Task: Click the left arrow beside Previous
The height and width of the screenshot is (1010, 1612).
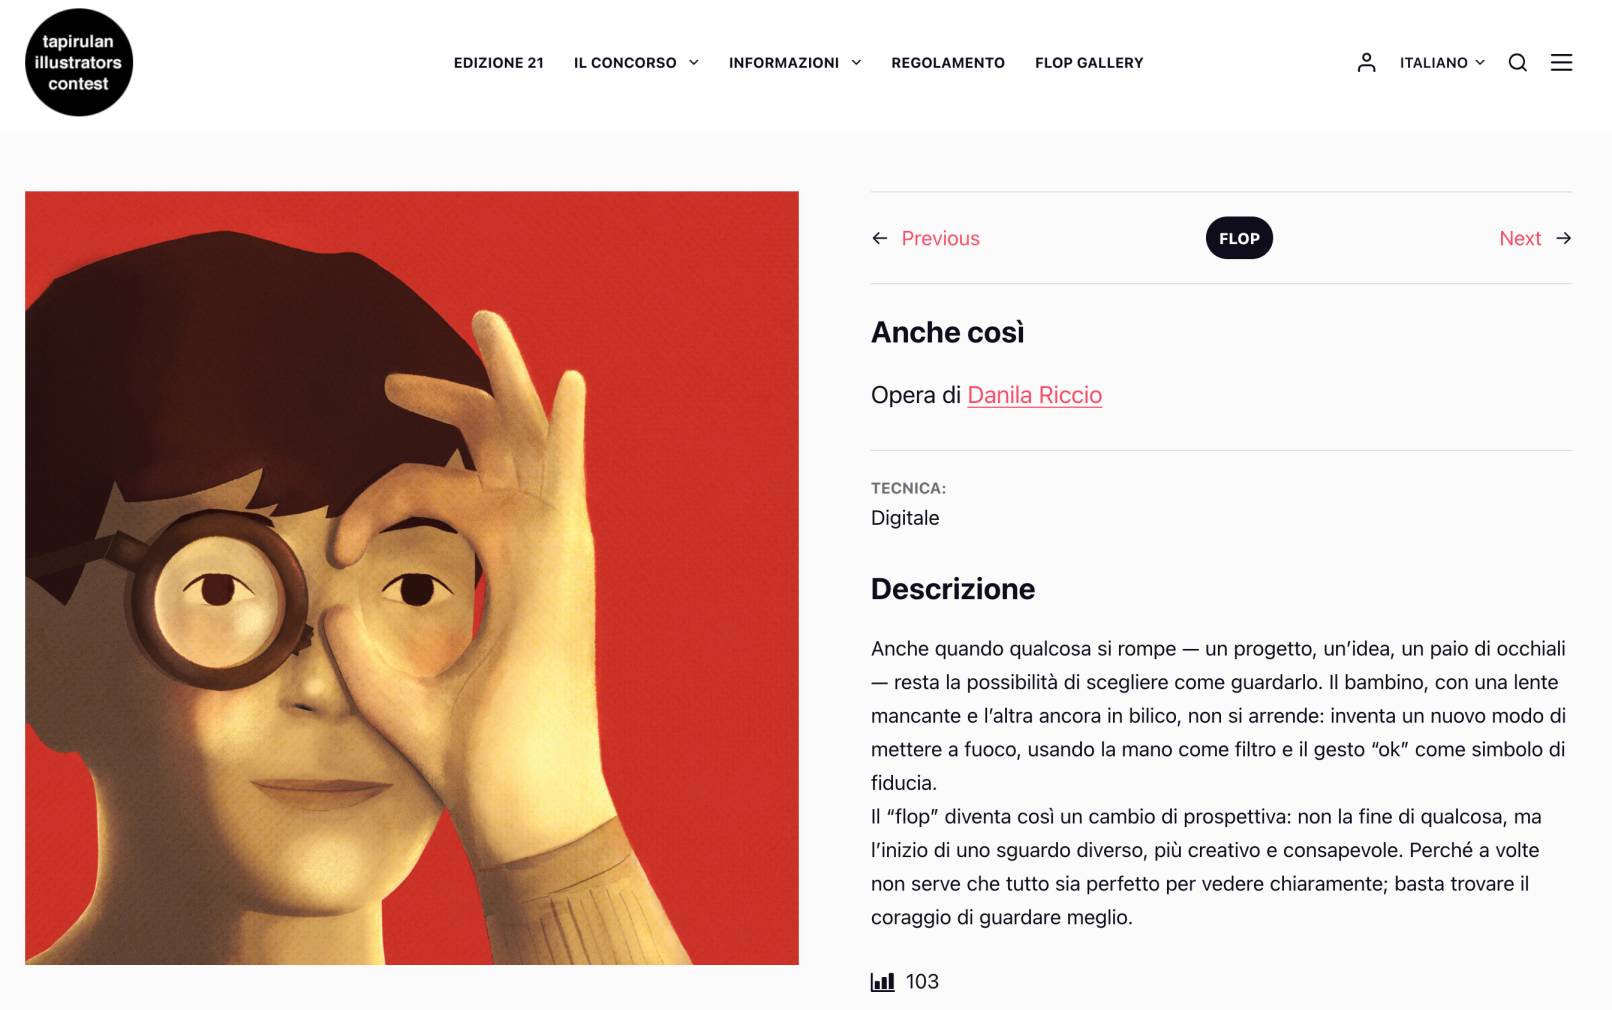Action: pos(880,238)
